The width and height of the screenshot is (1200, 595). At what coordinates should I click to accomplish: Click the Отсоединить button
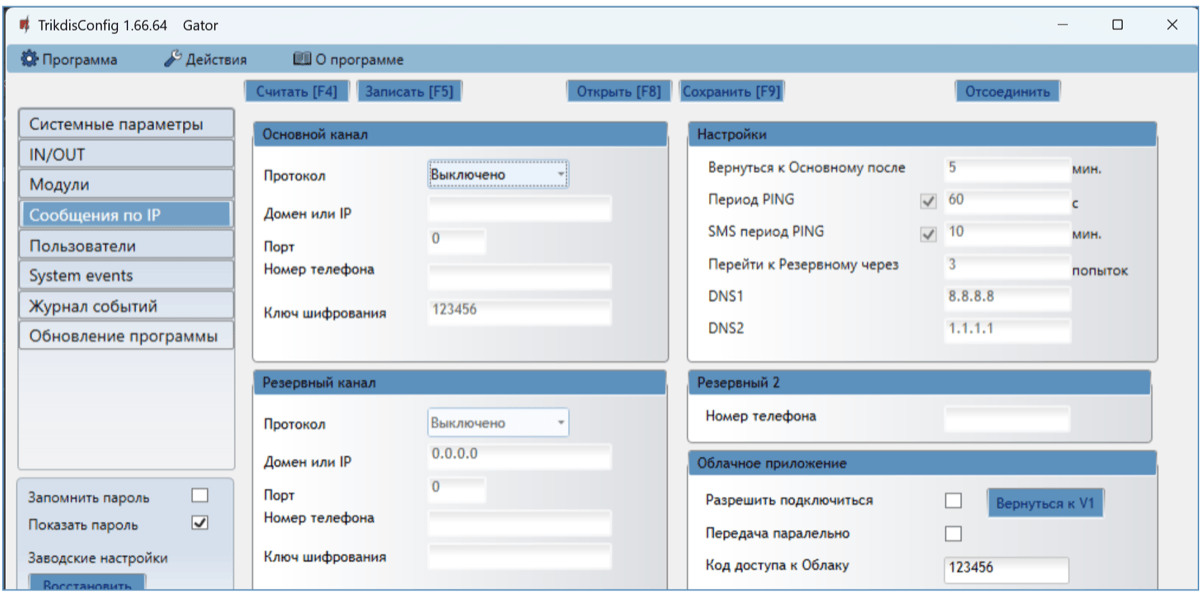tap(1006, 92)
